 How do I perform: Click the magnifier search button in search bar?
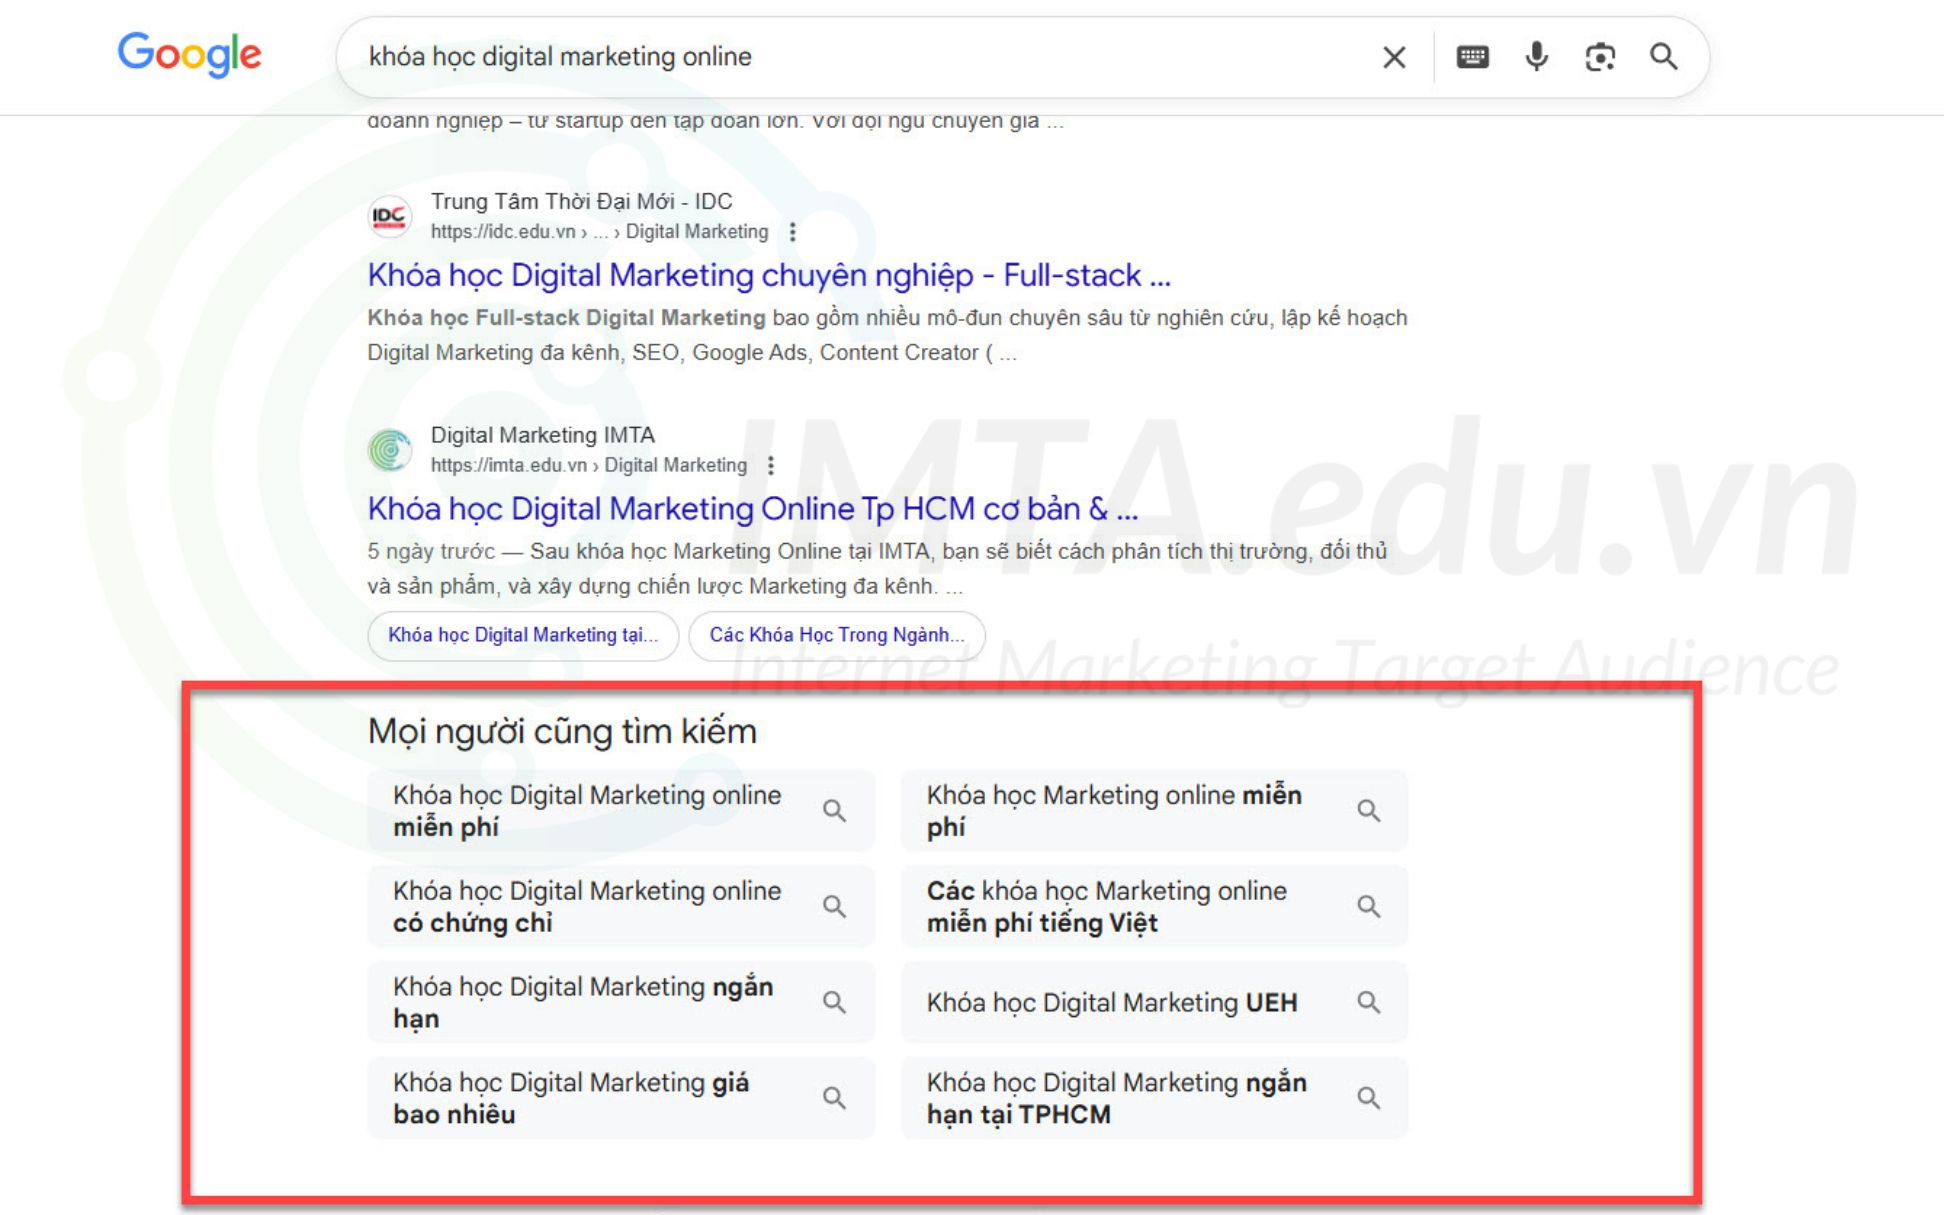[x=1664, y=57]
